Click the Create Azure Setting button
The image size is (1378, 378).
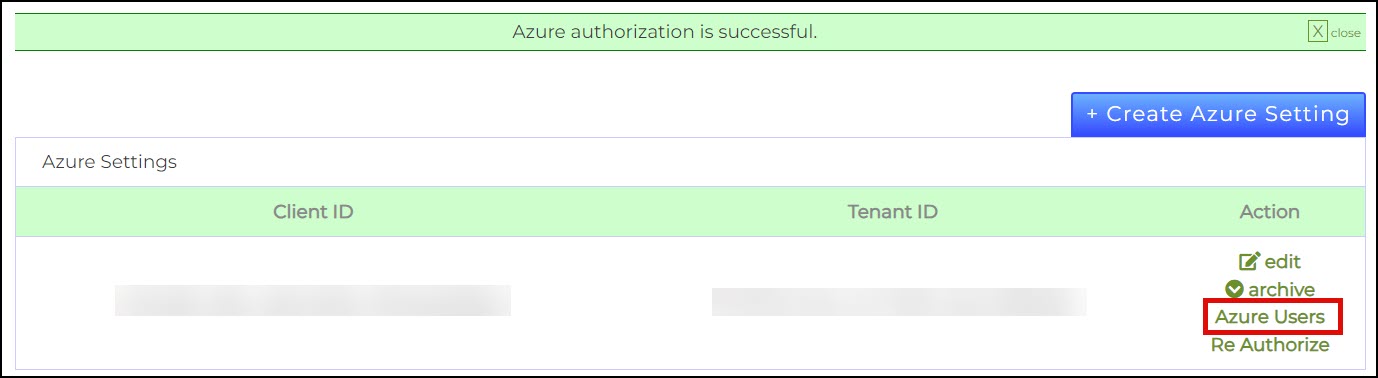(x=1217, y=114)
